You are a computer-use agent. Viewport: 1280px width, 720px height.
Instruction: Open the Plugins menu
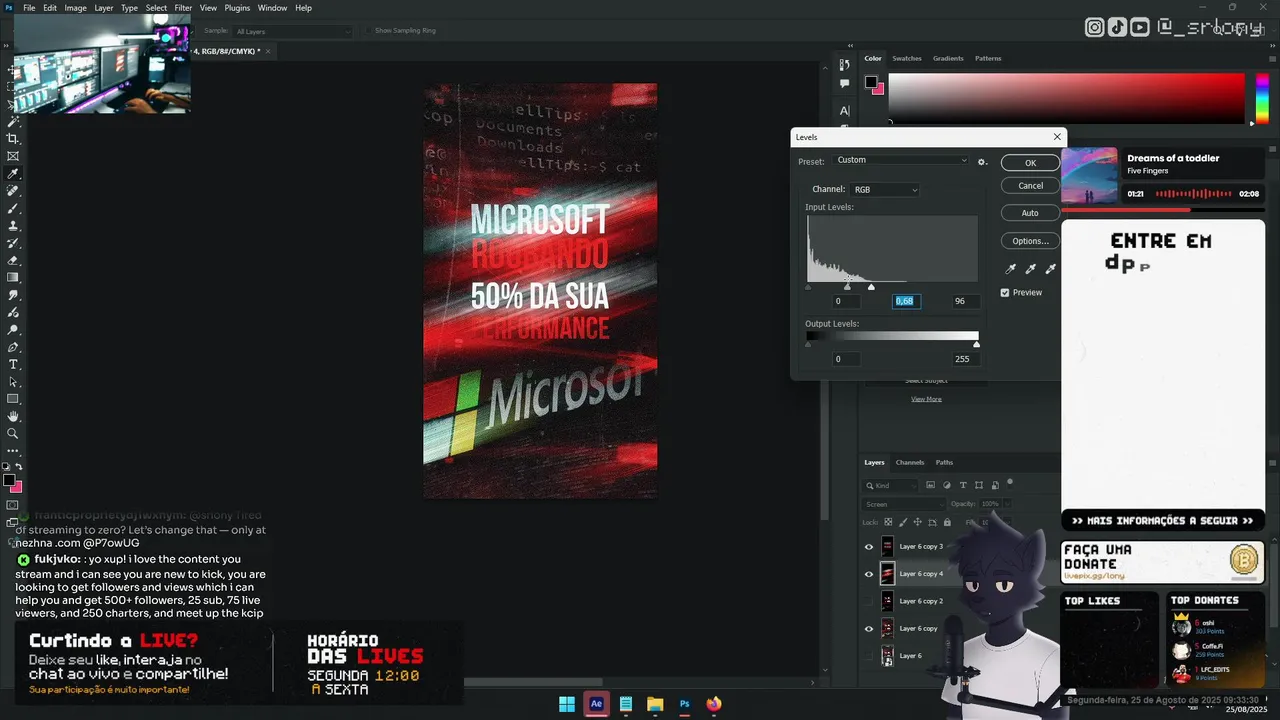237,8
